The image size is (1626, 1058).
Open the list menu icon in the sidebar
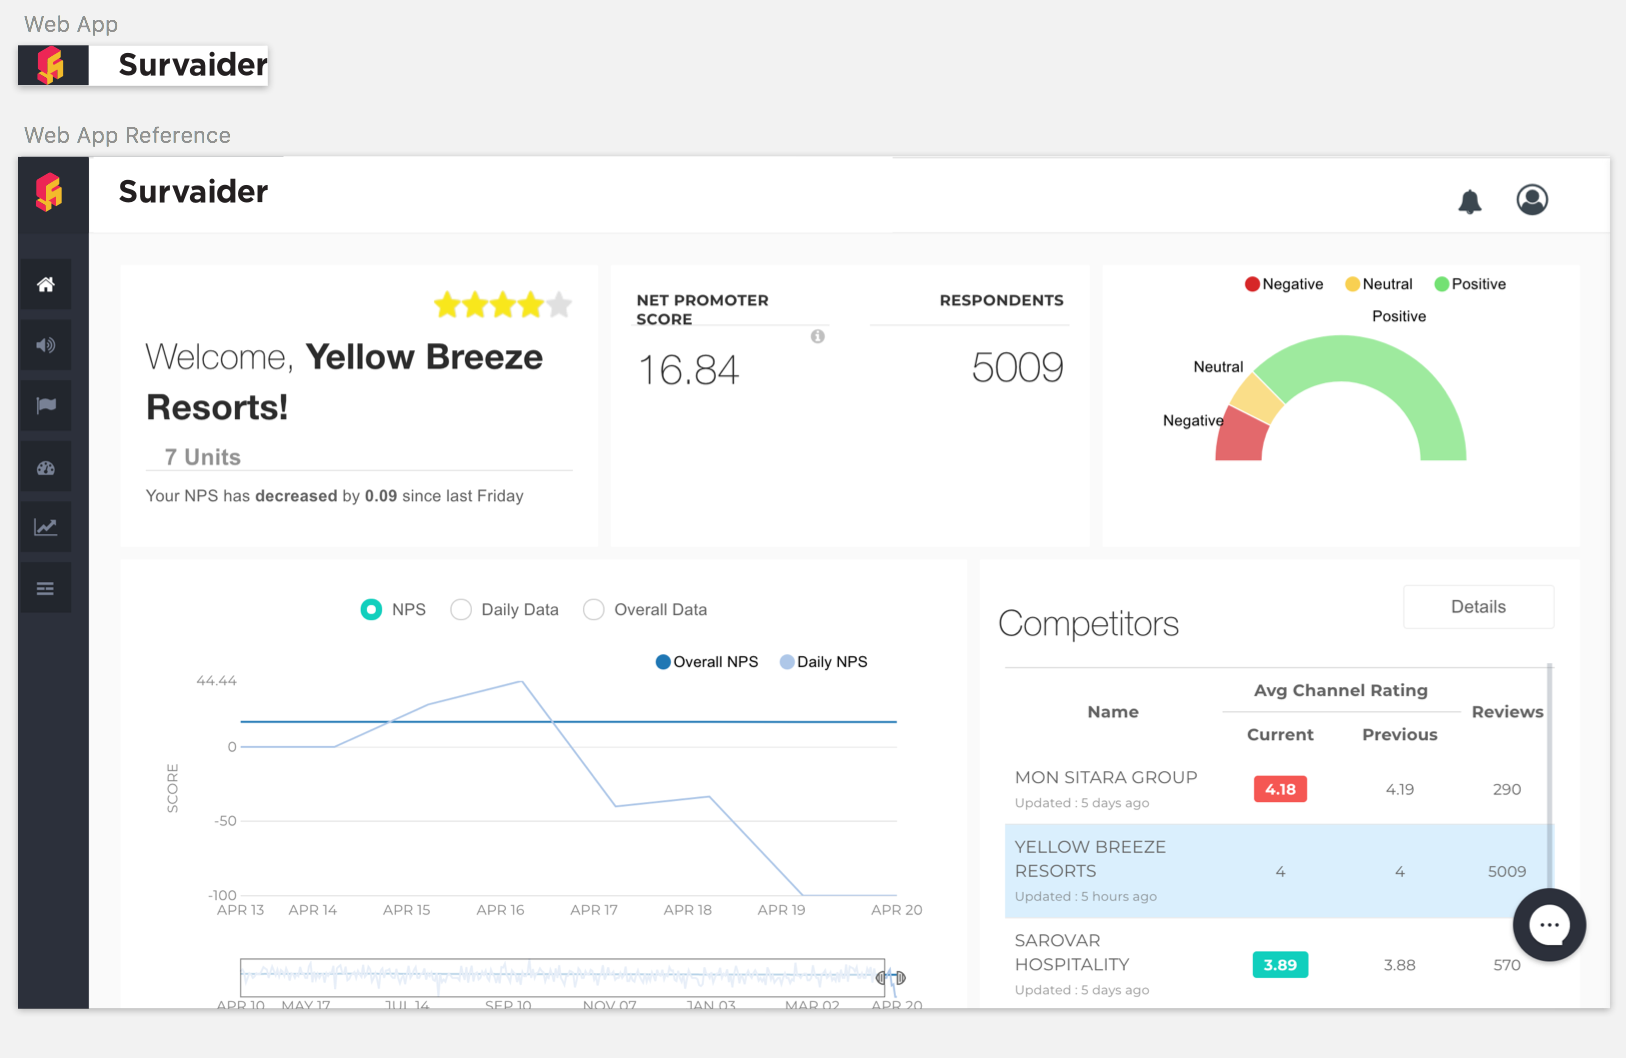[x=46, y=589]
